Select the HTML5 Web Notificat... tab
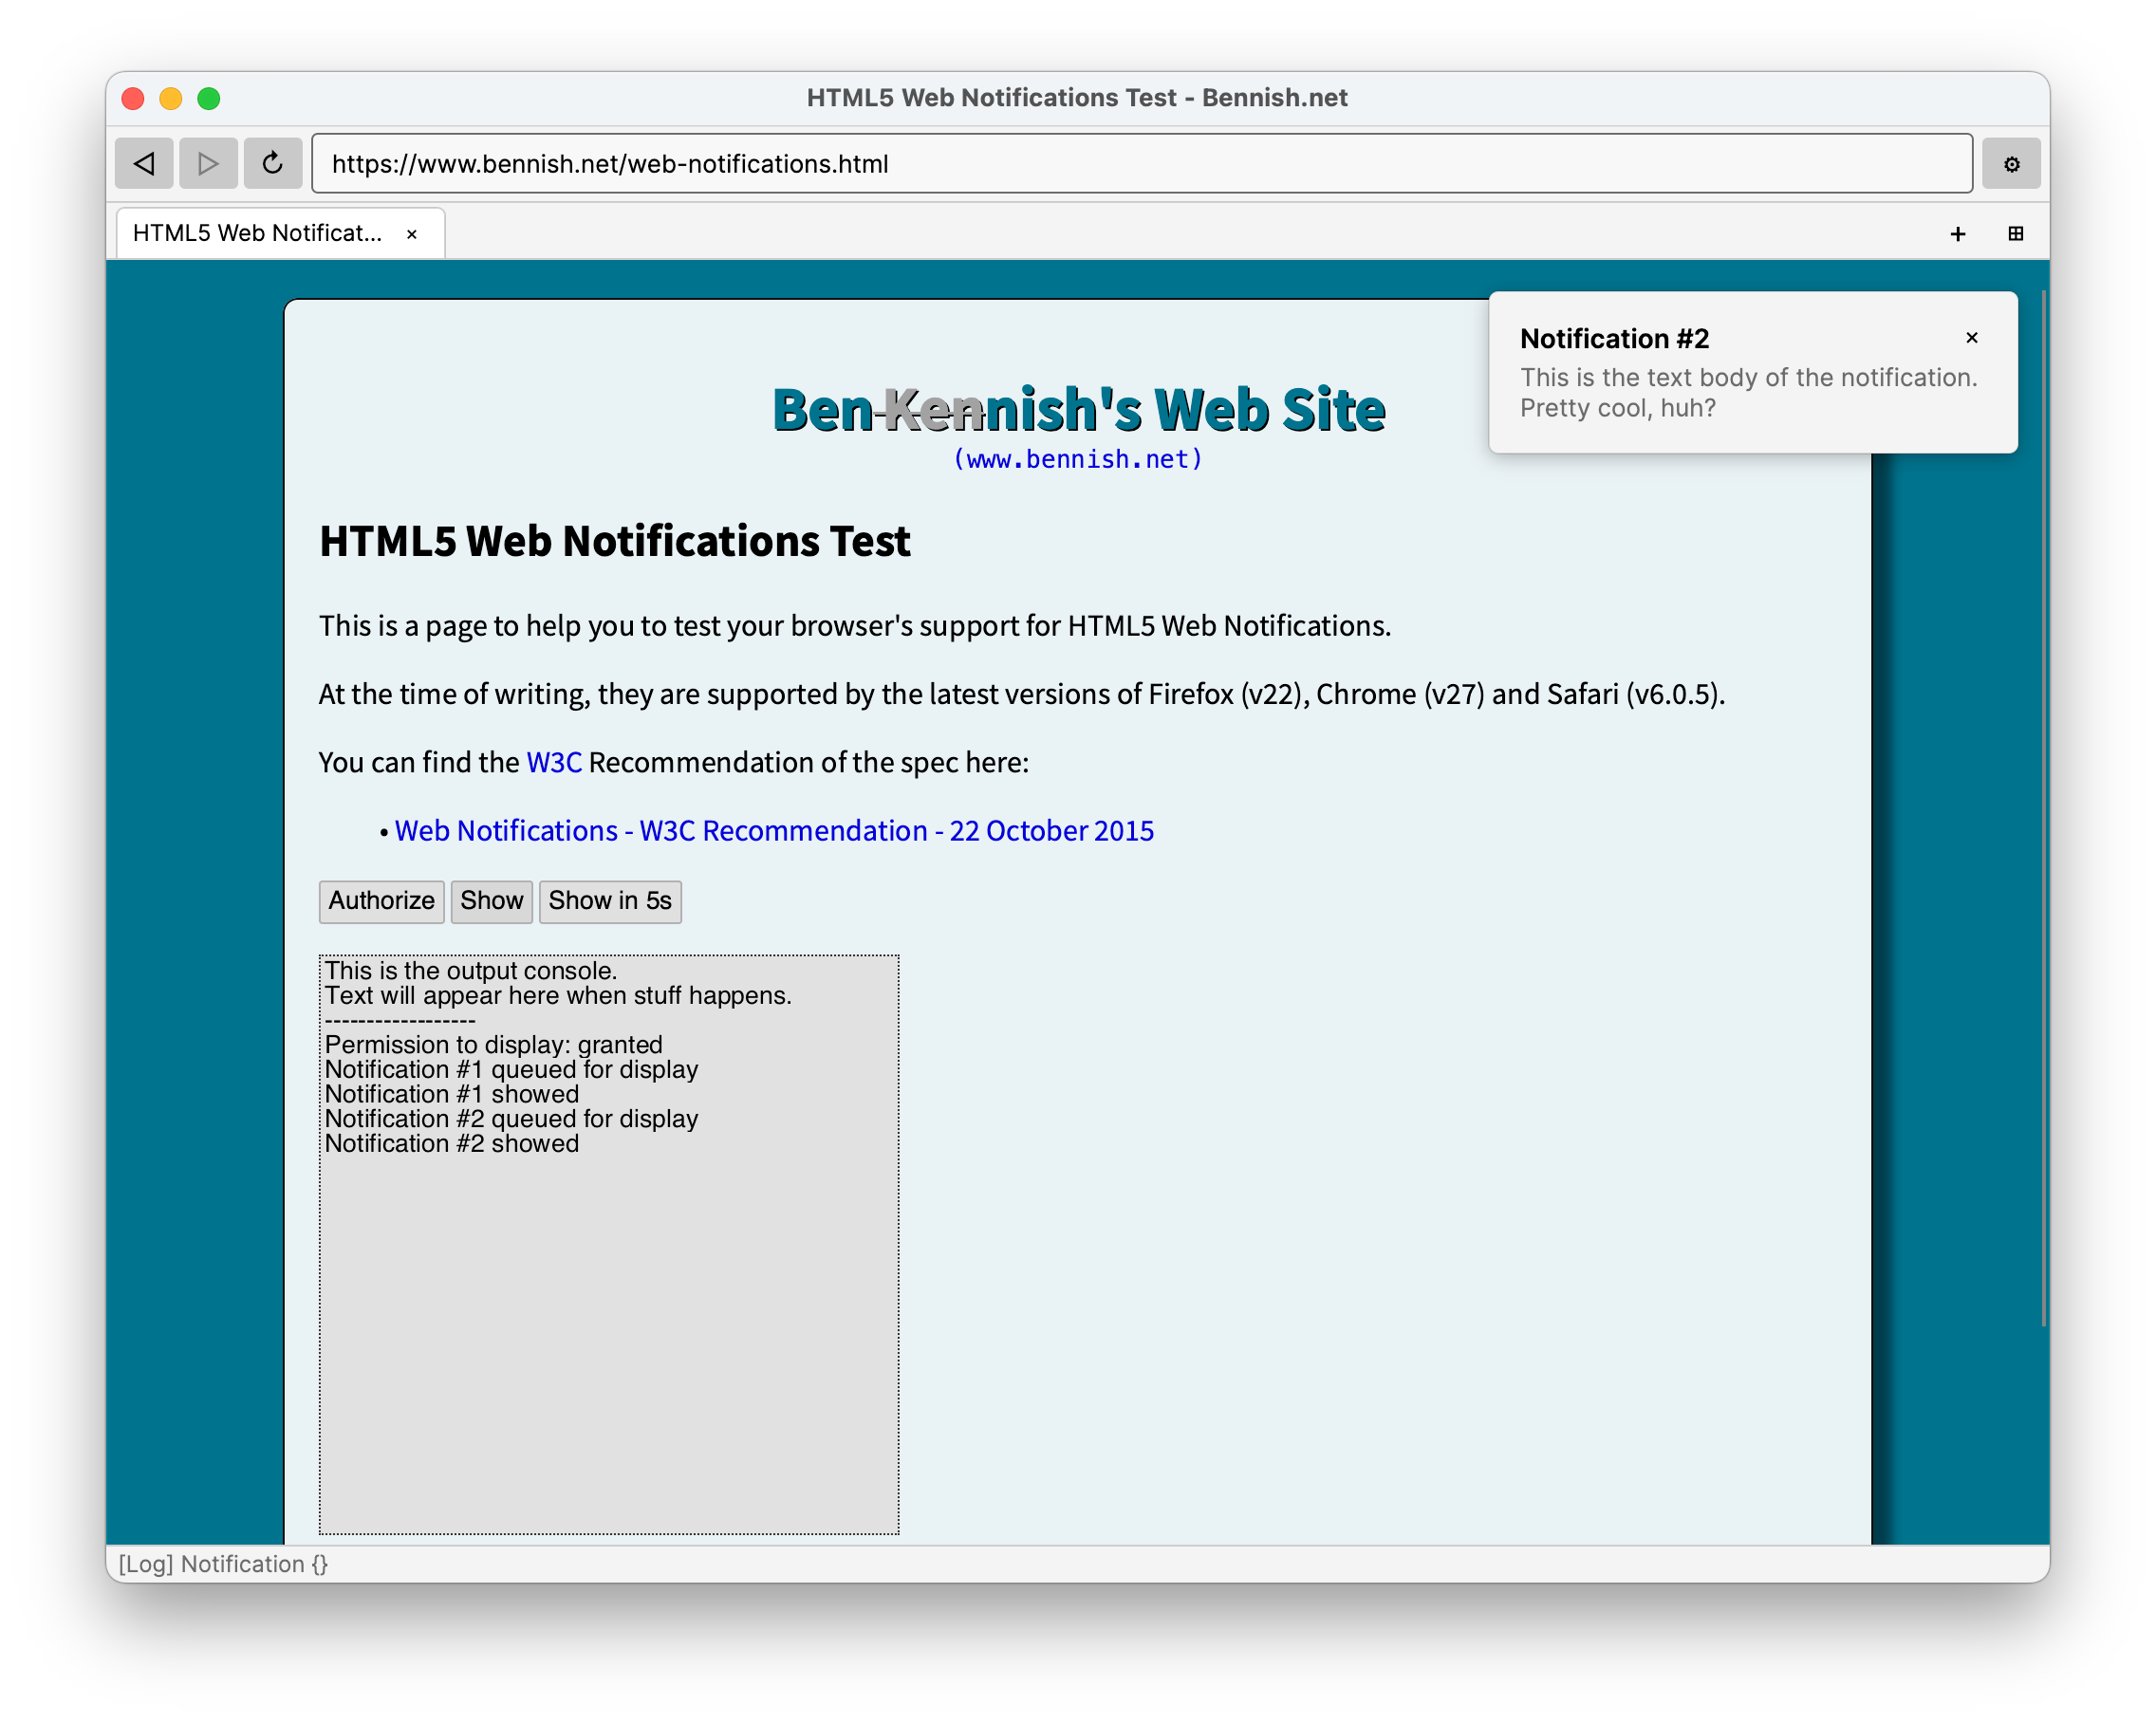2156x1723 pixels. [x=257, y=234]
